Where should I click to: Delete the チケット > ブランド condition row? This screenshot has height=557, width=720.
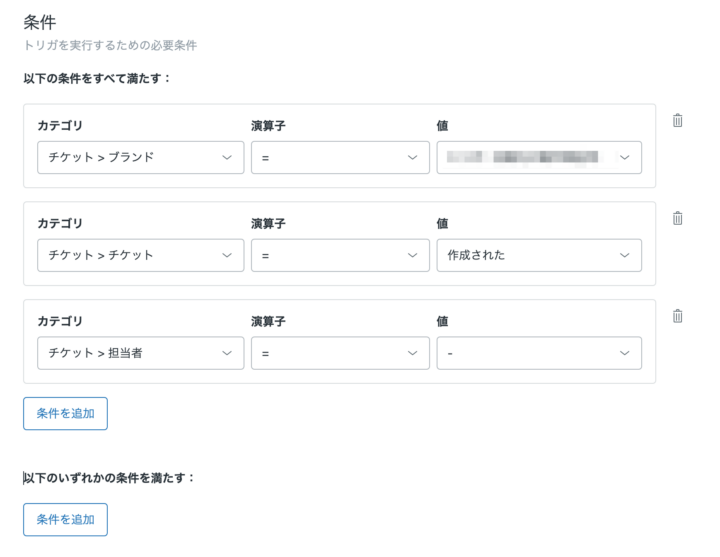(x=677, y=121)
